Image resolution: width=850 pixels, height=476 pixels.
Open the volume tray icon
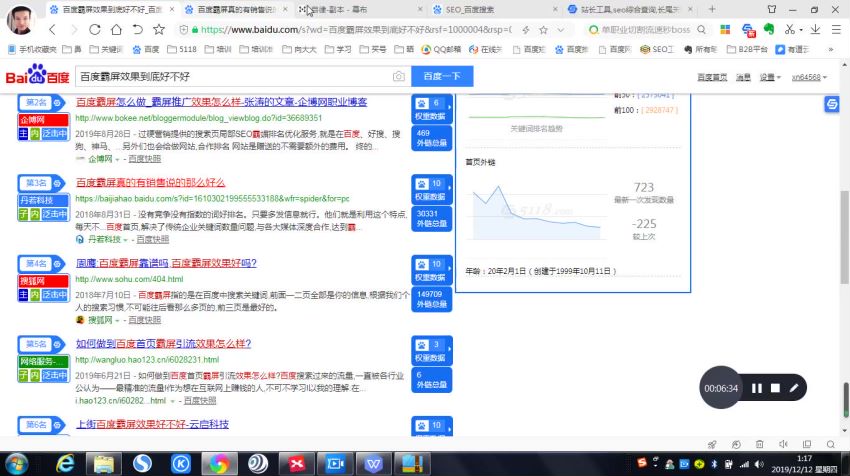click(x=759, y=464)
